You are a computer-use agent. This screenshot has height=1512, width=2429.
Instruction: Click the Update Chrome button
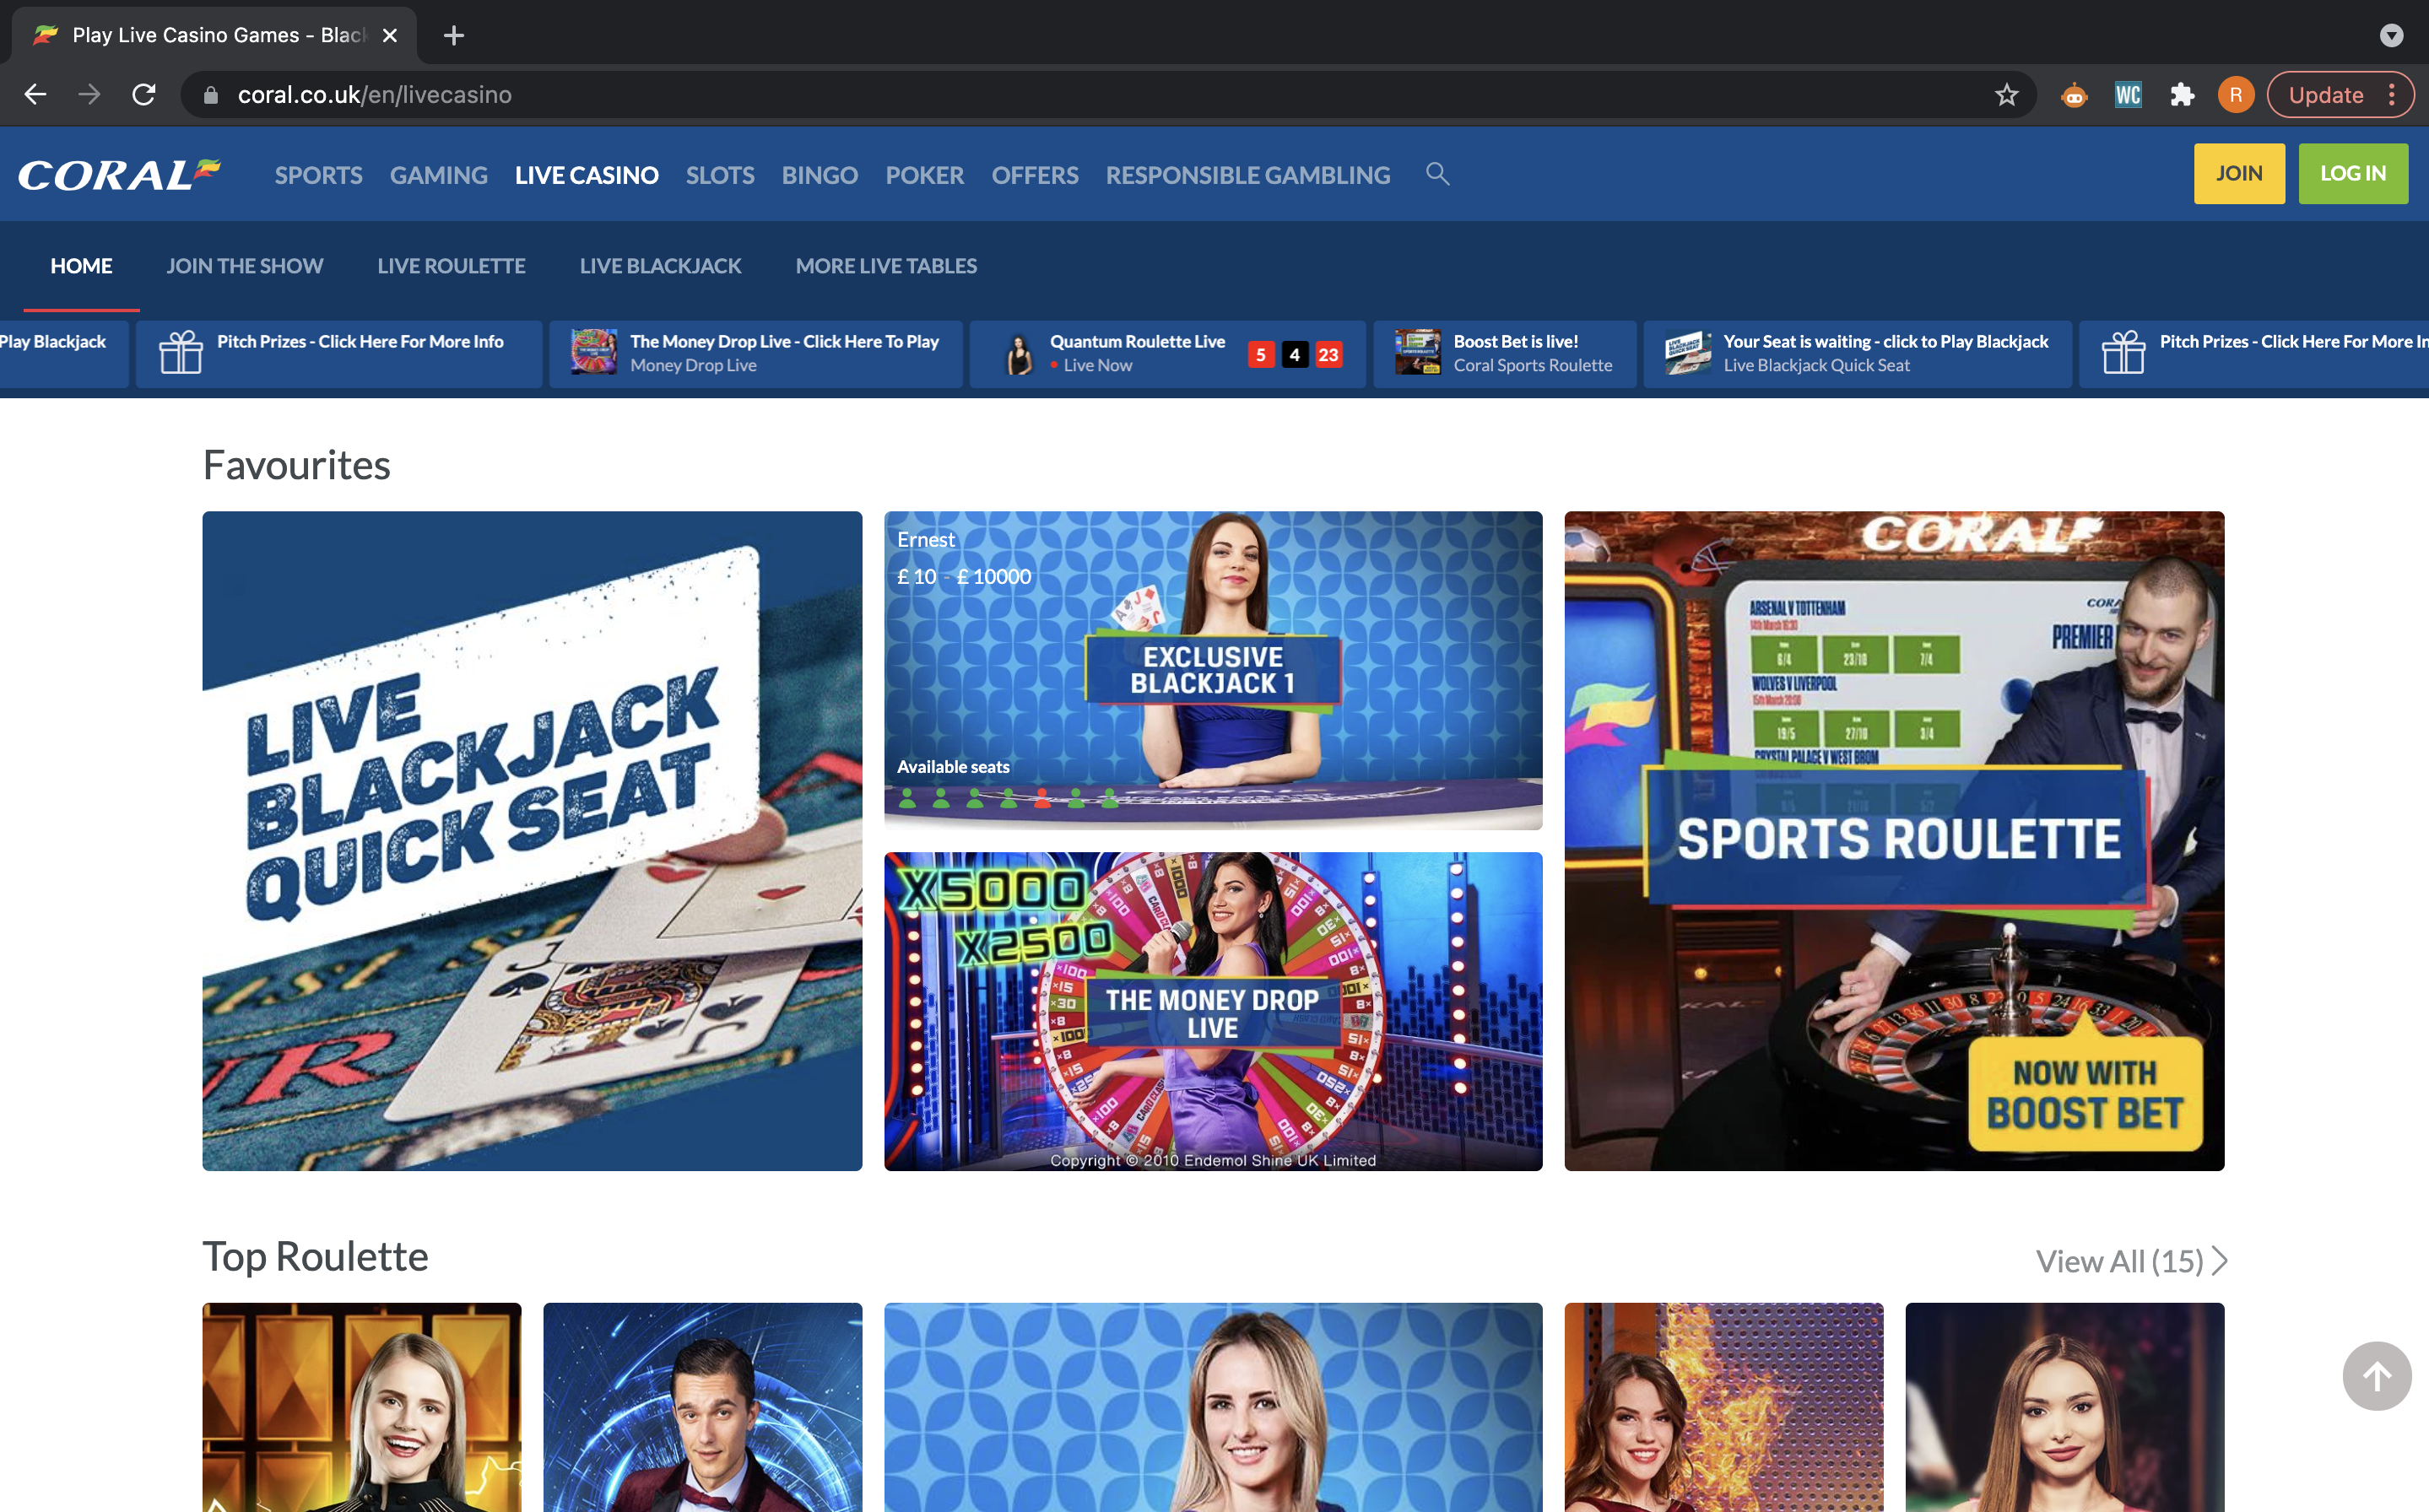pos(2339,95)
